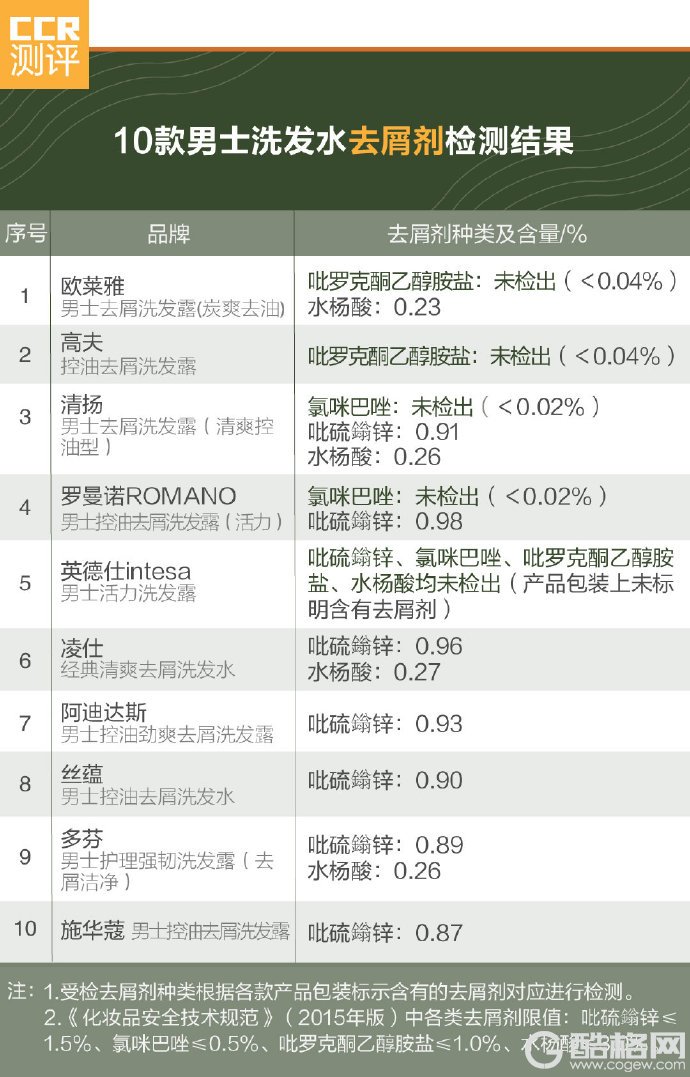Click '水杨酸：0.23' value
690x1077 pixels.
(374, 306)
